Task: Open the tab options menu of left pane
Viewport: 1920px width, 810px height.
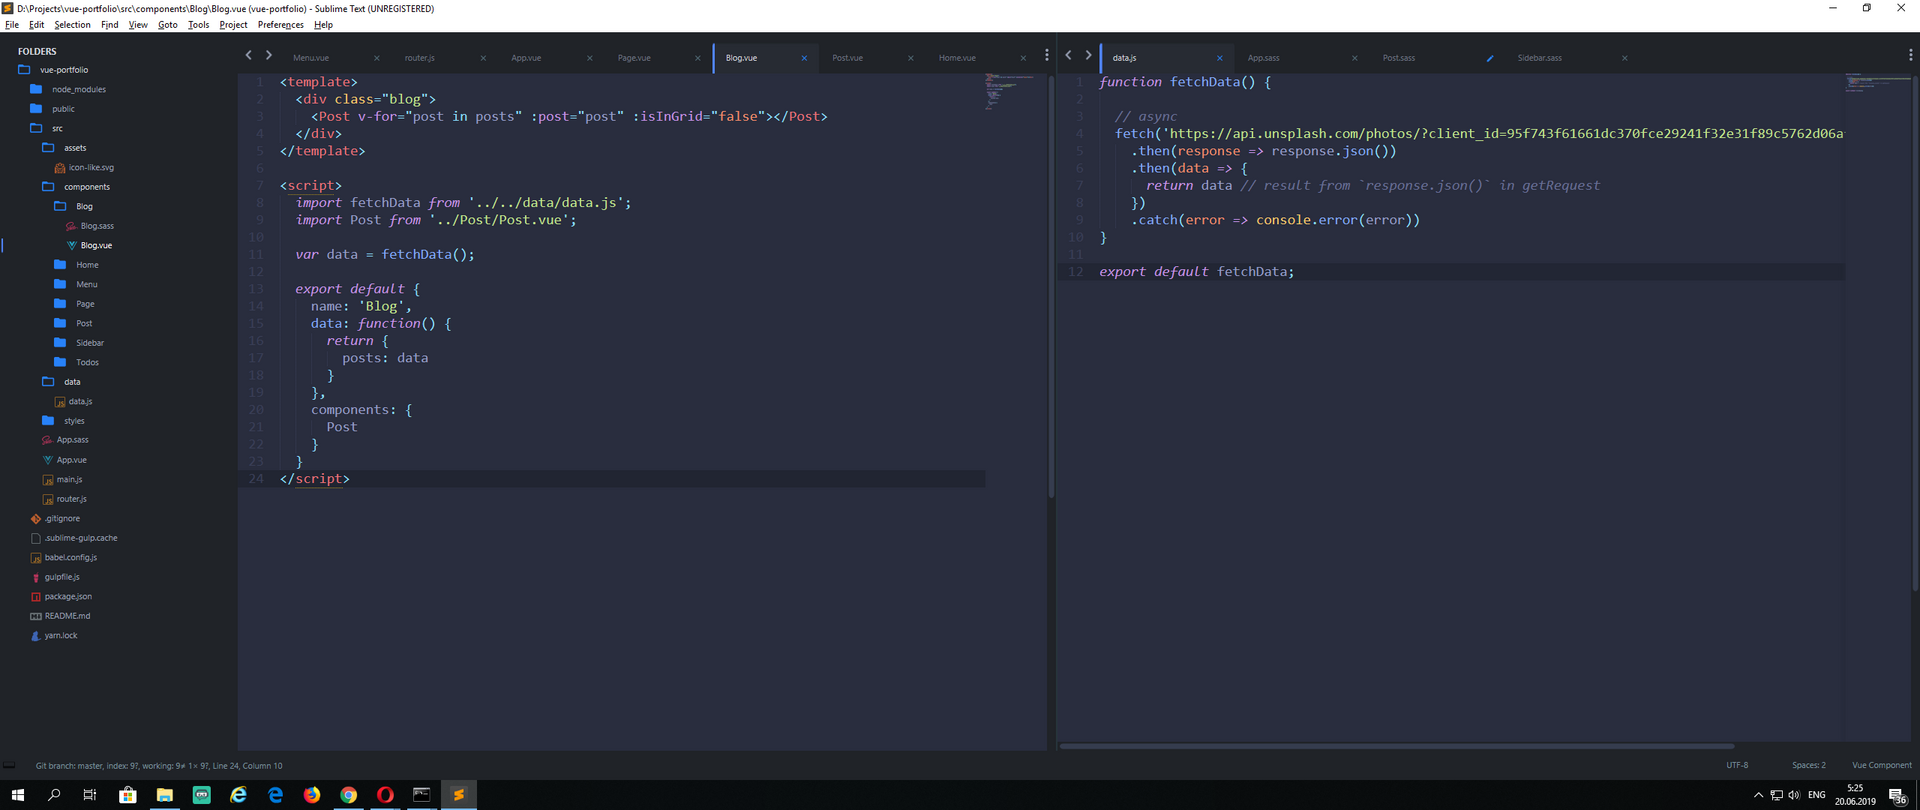Action: tap(1047, 56)
